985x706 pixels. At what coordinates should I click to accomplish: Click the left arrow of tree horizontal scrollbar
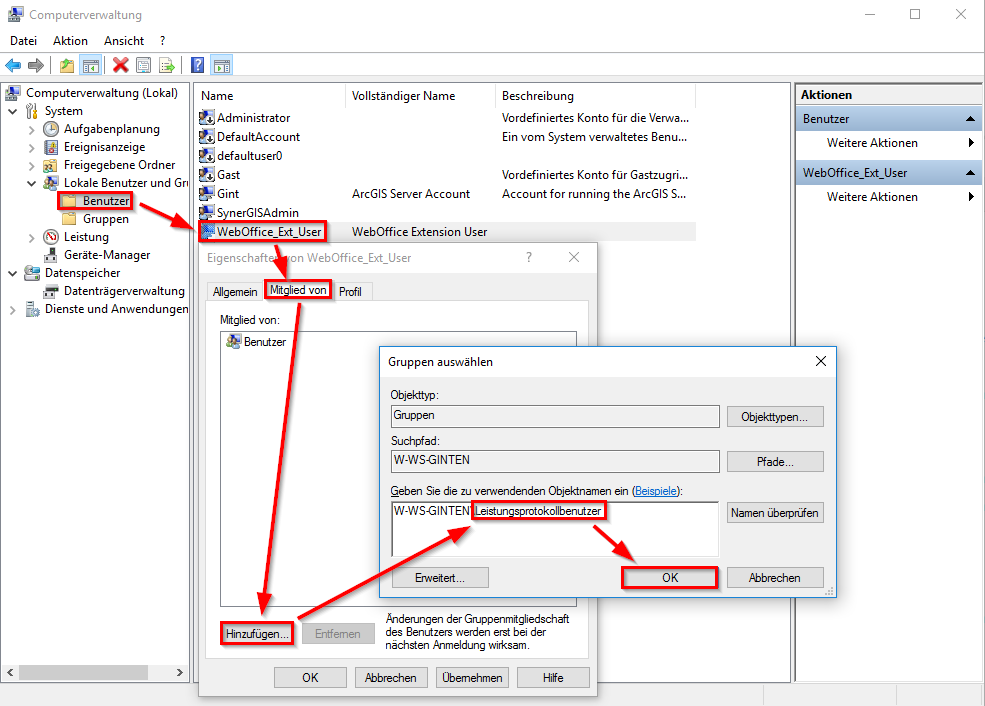click(x=10, y=672)
